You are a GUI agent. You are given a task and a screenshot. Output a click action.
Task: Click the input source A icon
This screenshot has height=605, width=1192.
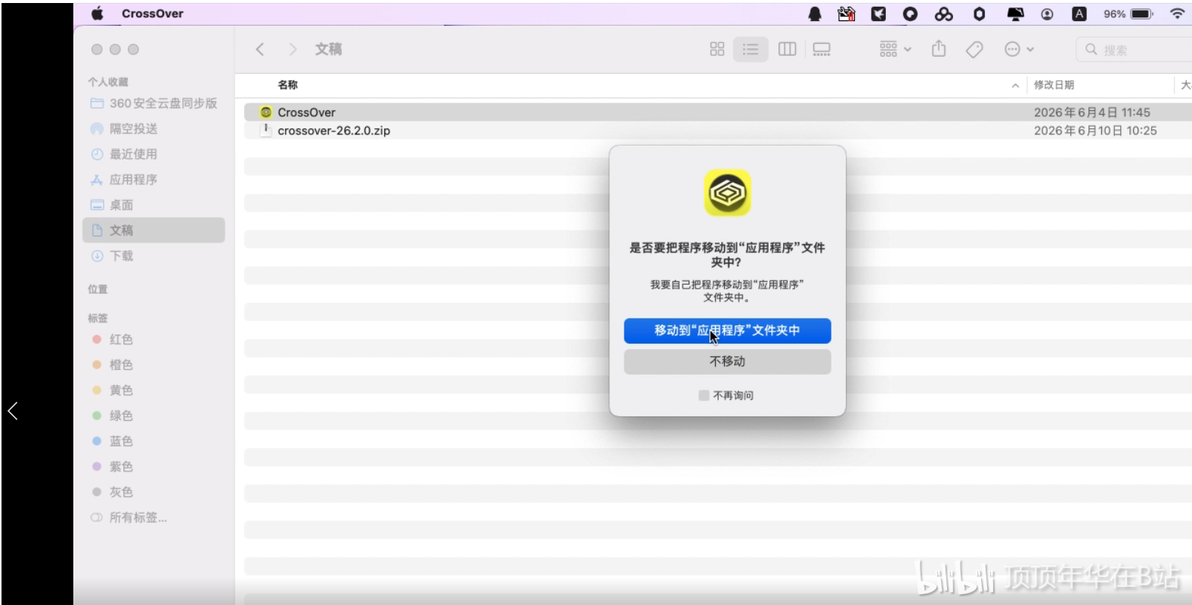point(1079,14)
